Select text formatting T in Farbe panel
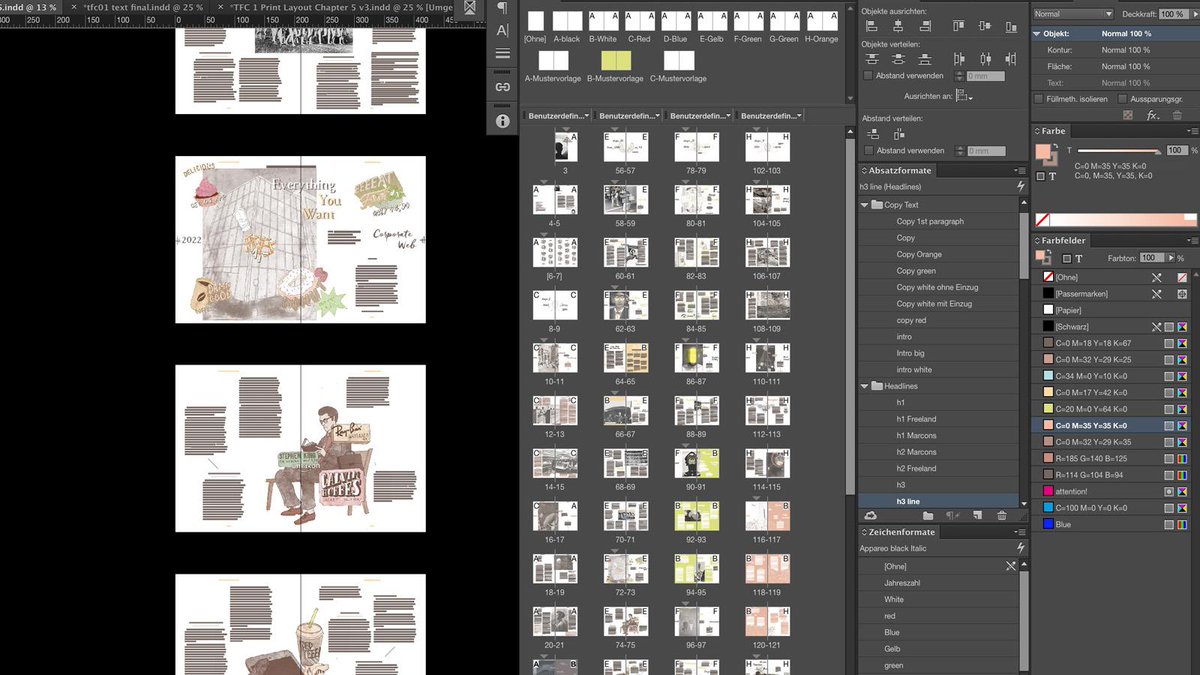This screenshot has width=1200, height=675. coord(1052,176)
